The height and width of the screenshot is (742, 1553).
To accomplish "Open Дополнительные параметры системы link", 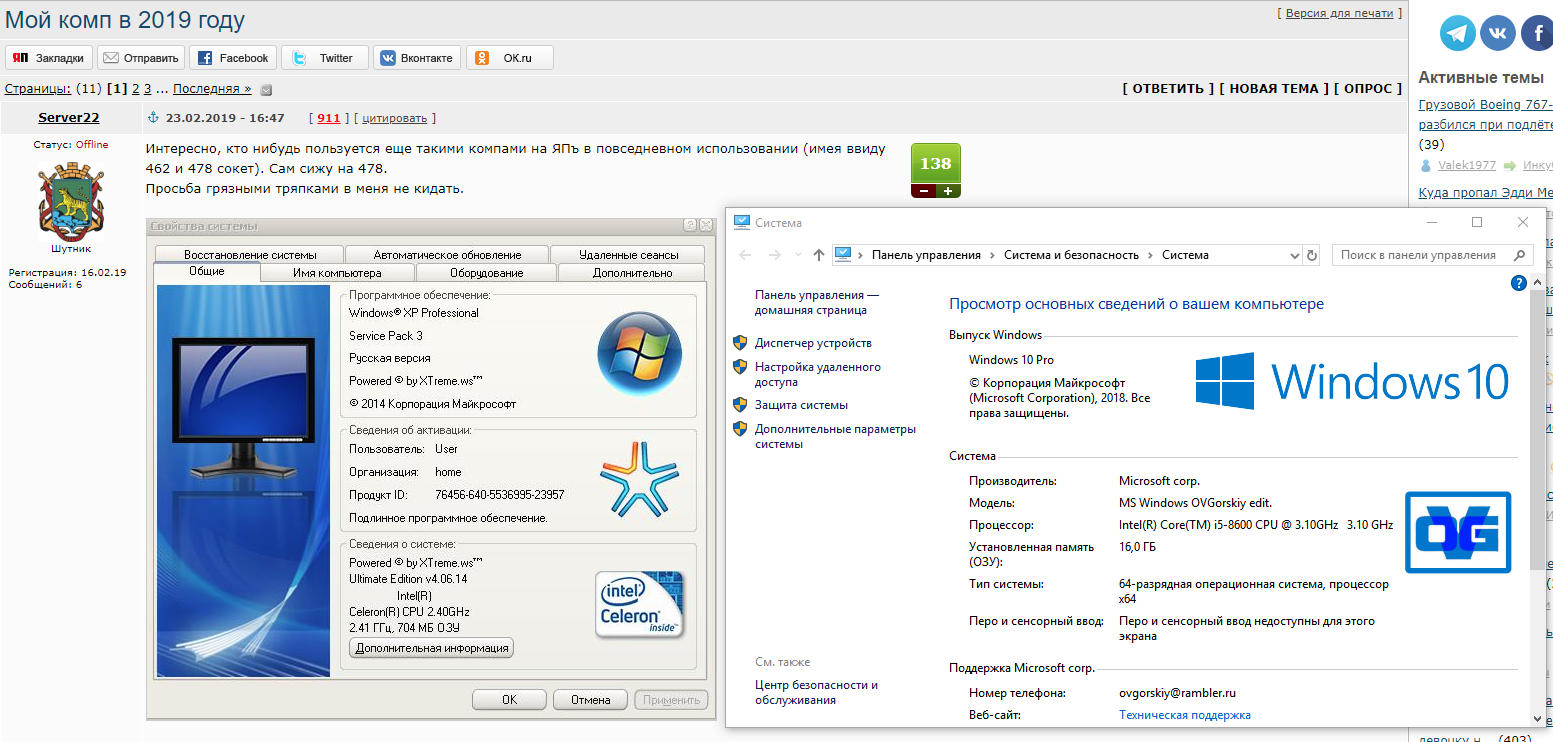I will point(835,436).
